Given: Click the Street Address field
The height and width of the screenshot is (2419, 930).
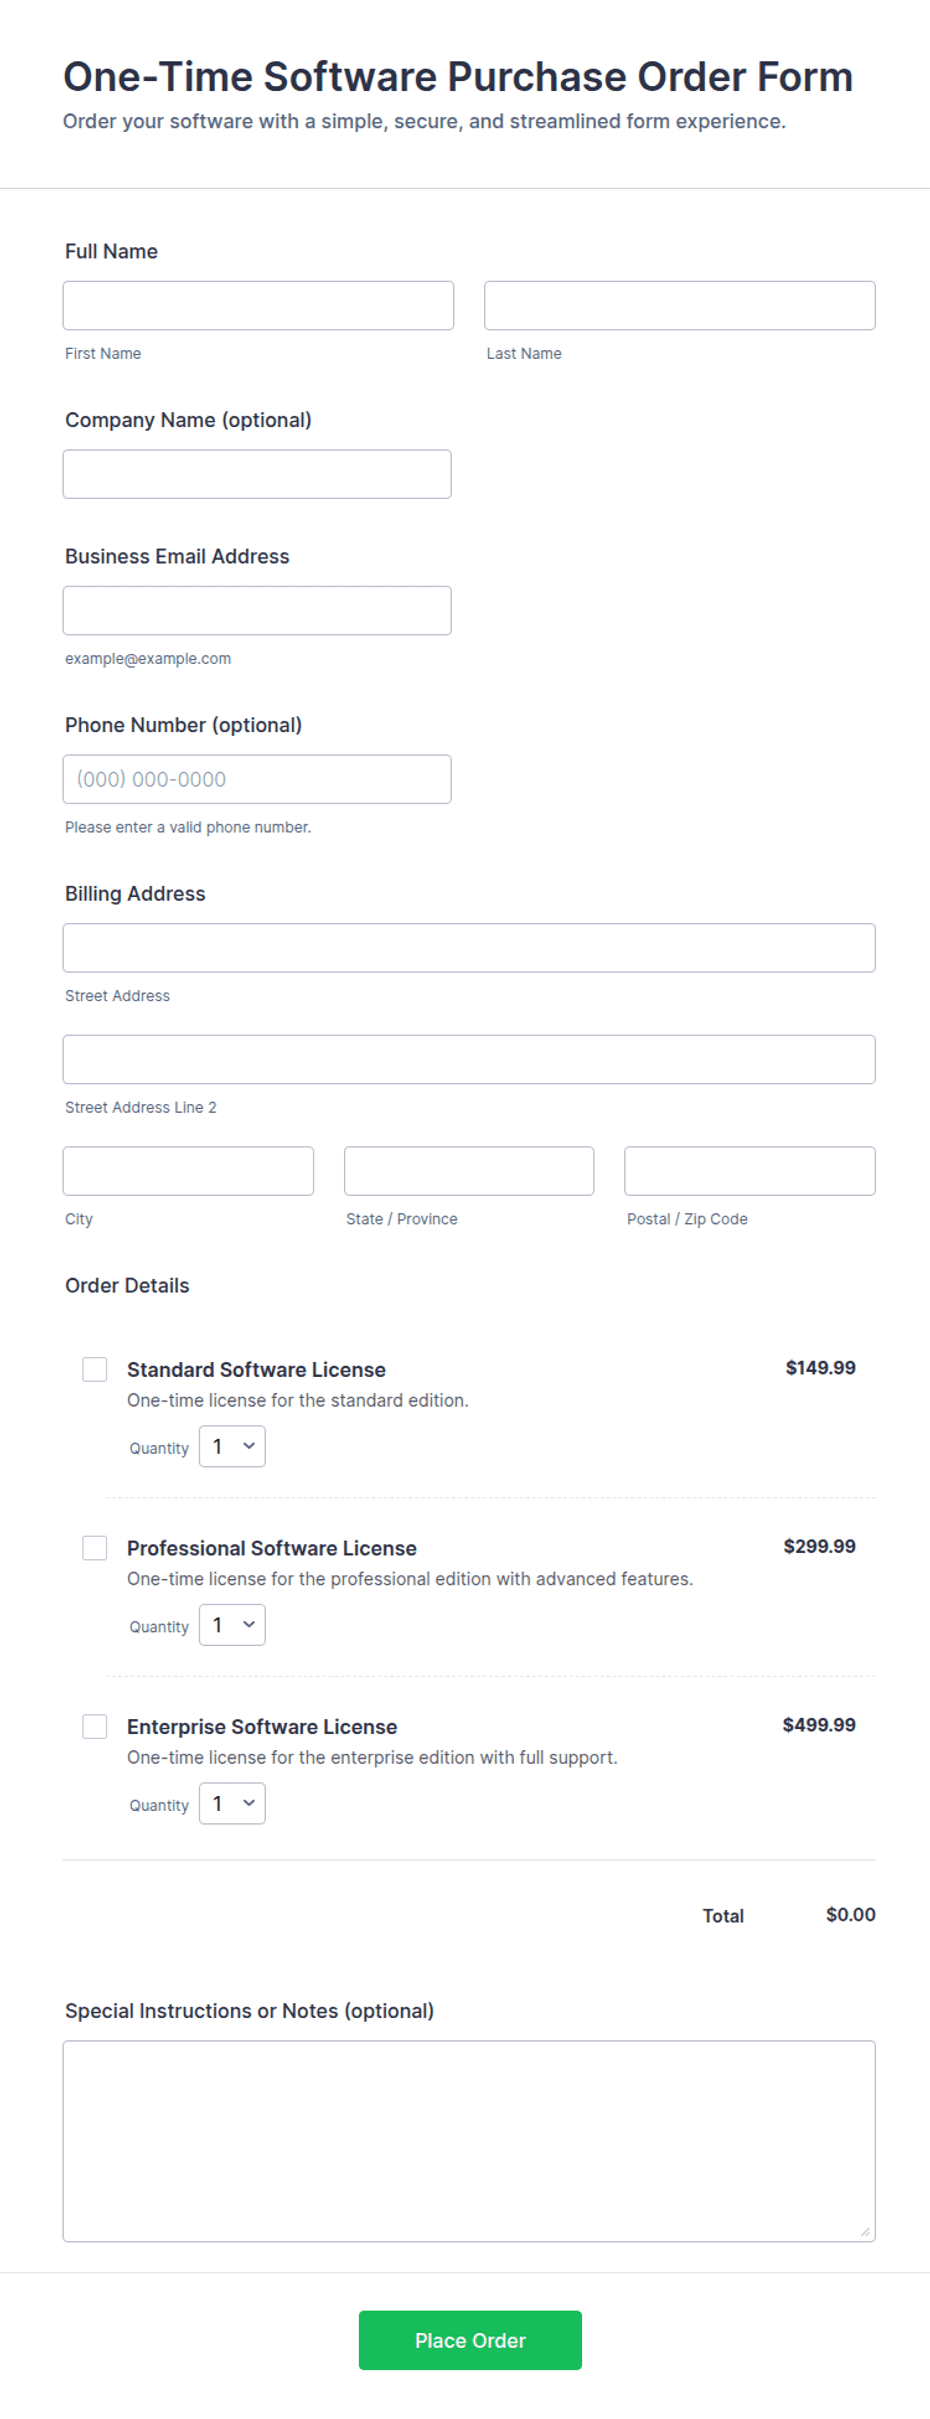Looking at the screenshot, I should click(469, 948).
